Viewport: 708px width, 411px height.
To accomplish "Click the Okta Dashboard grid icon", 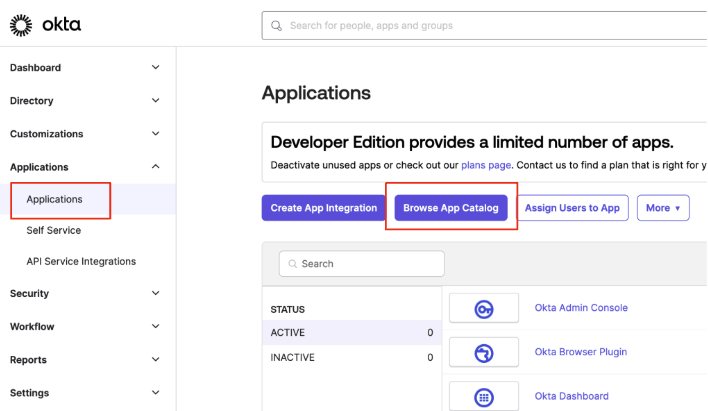I will [x=484, y=397].
